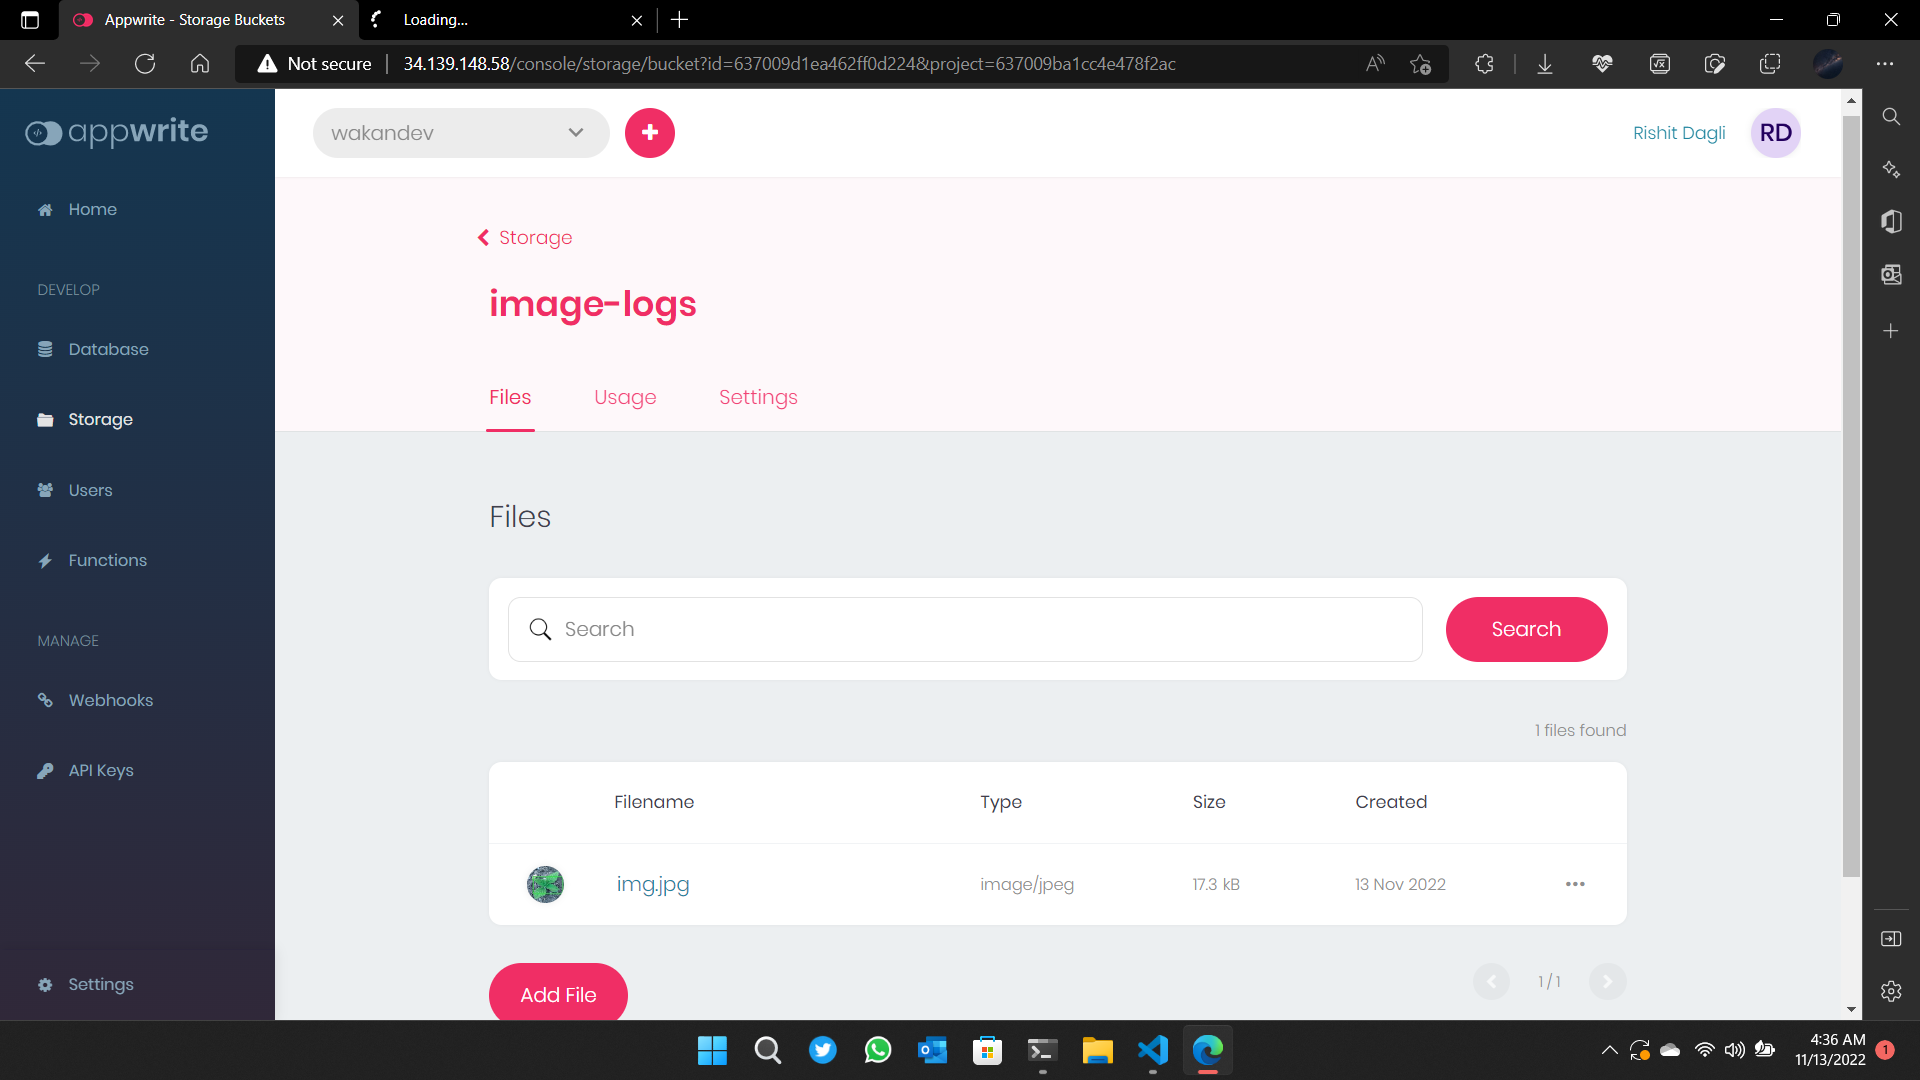The width and height of the screenshot is (1920, 1080).
Task: Focus the file Search input field
Action: [965, 629]
